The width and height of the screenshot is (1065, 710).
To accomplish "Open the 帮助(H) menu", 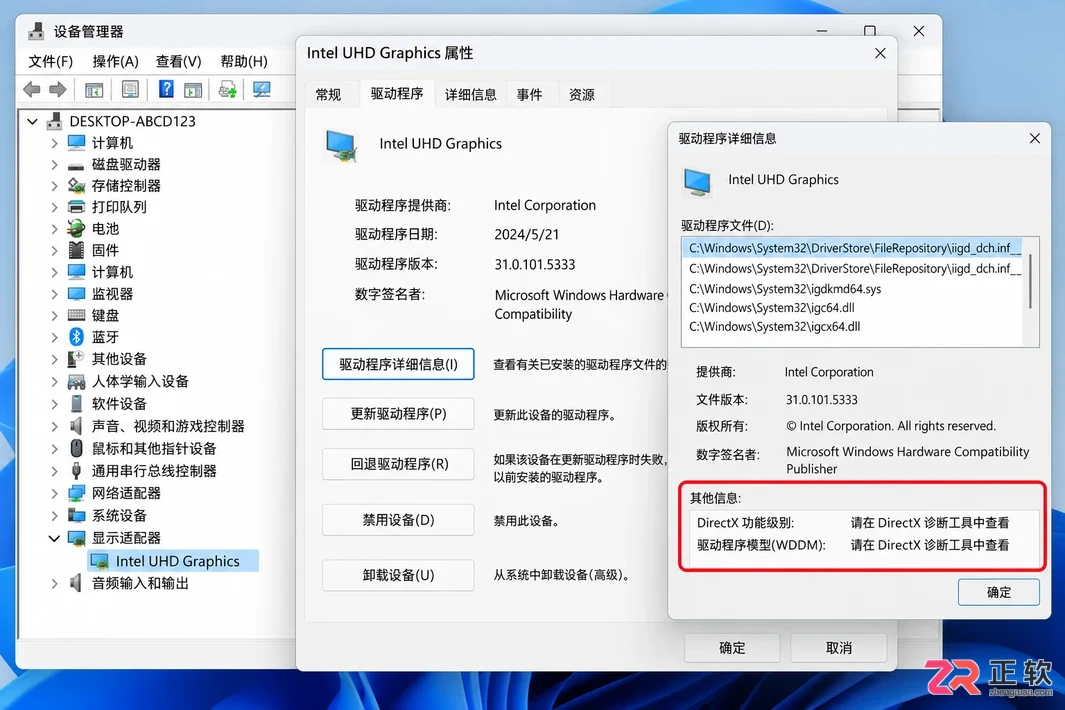I will 244,61.
